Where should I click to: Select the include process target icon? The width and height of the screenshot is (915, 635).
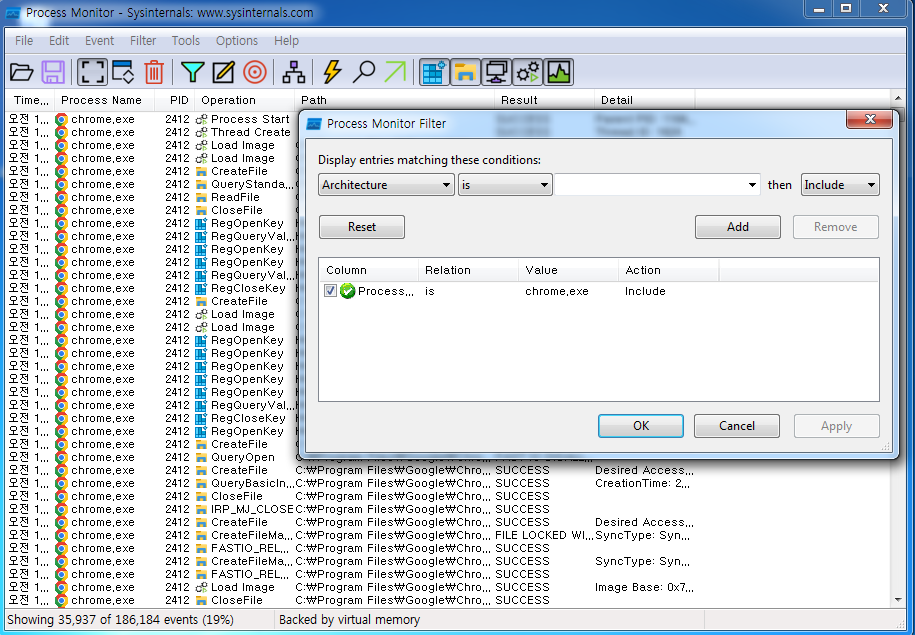pos(254,72)
